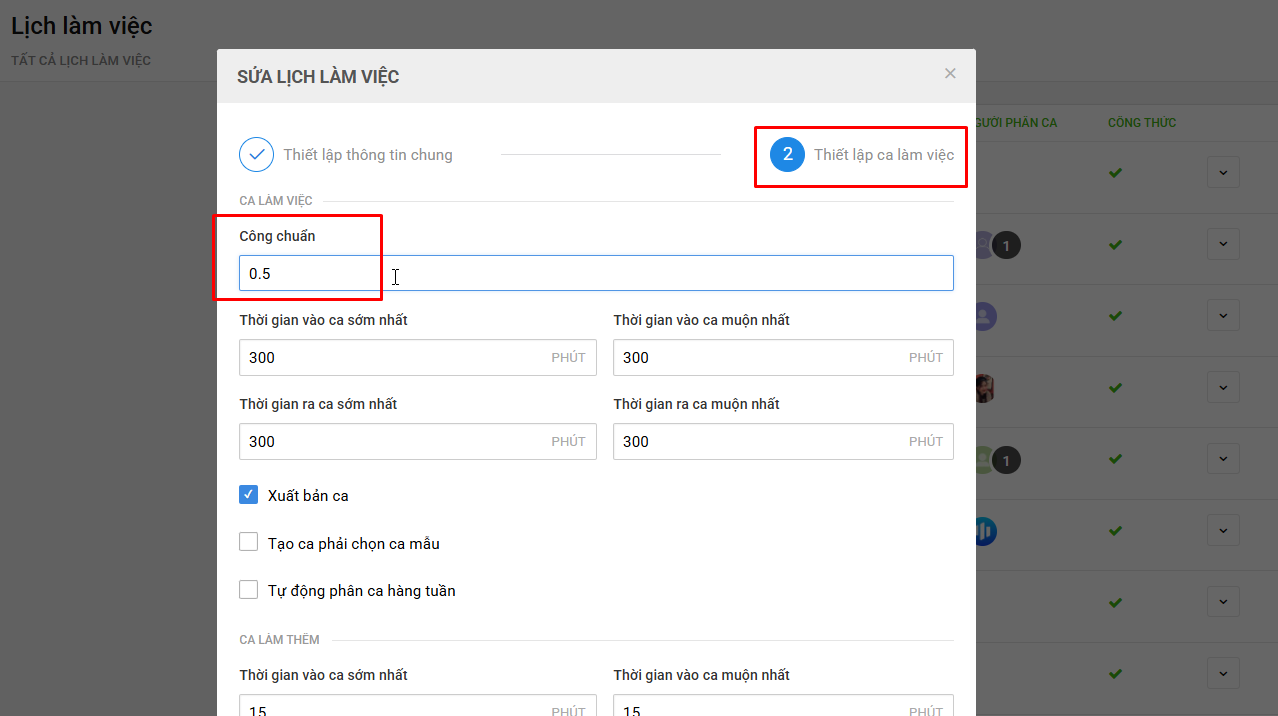1278x716 pixels.
Task: Click the green checkmark in the photo avatar row
Action: tap(1115, 388)
